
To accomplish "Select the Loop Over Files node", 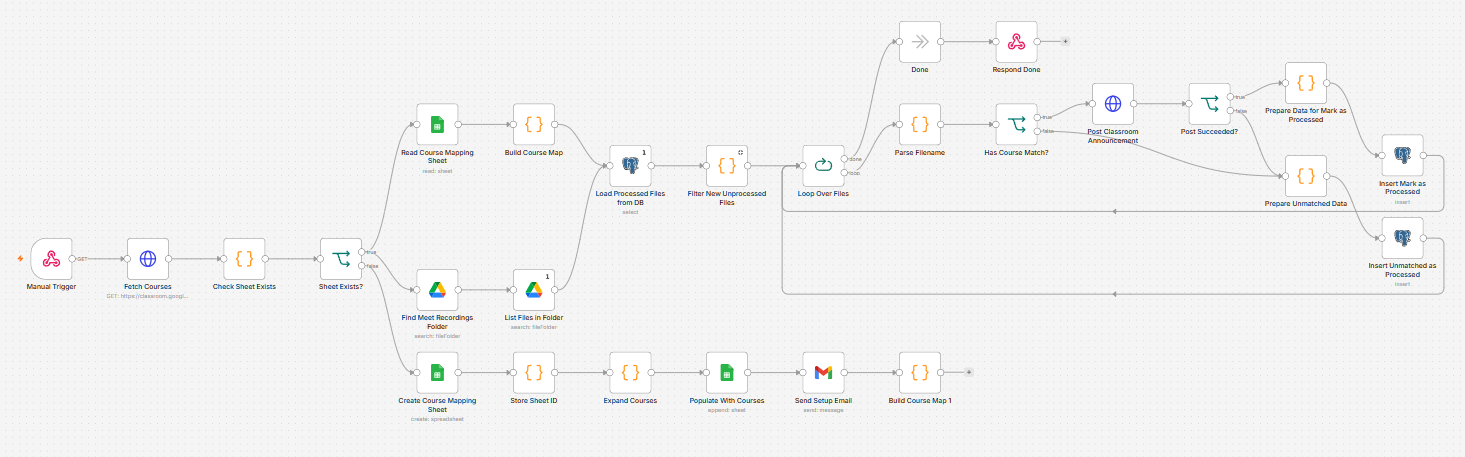I will (x=823, y=166).
